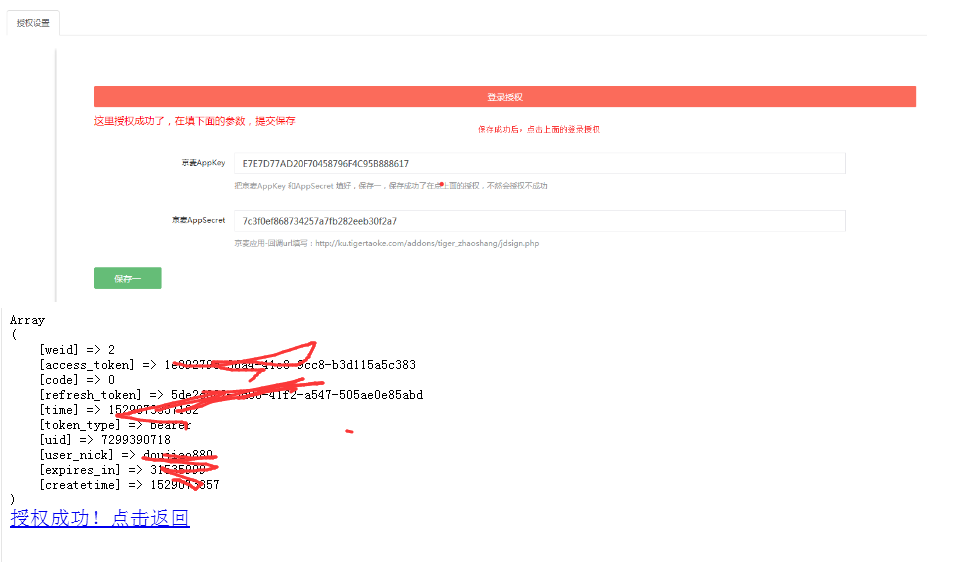Click the 京东AppKey field label
This screenshot has width=979, height=562.
204,163
